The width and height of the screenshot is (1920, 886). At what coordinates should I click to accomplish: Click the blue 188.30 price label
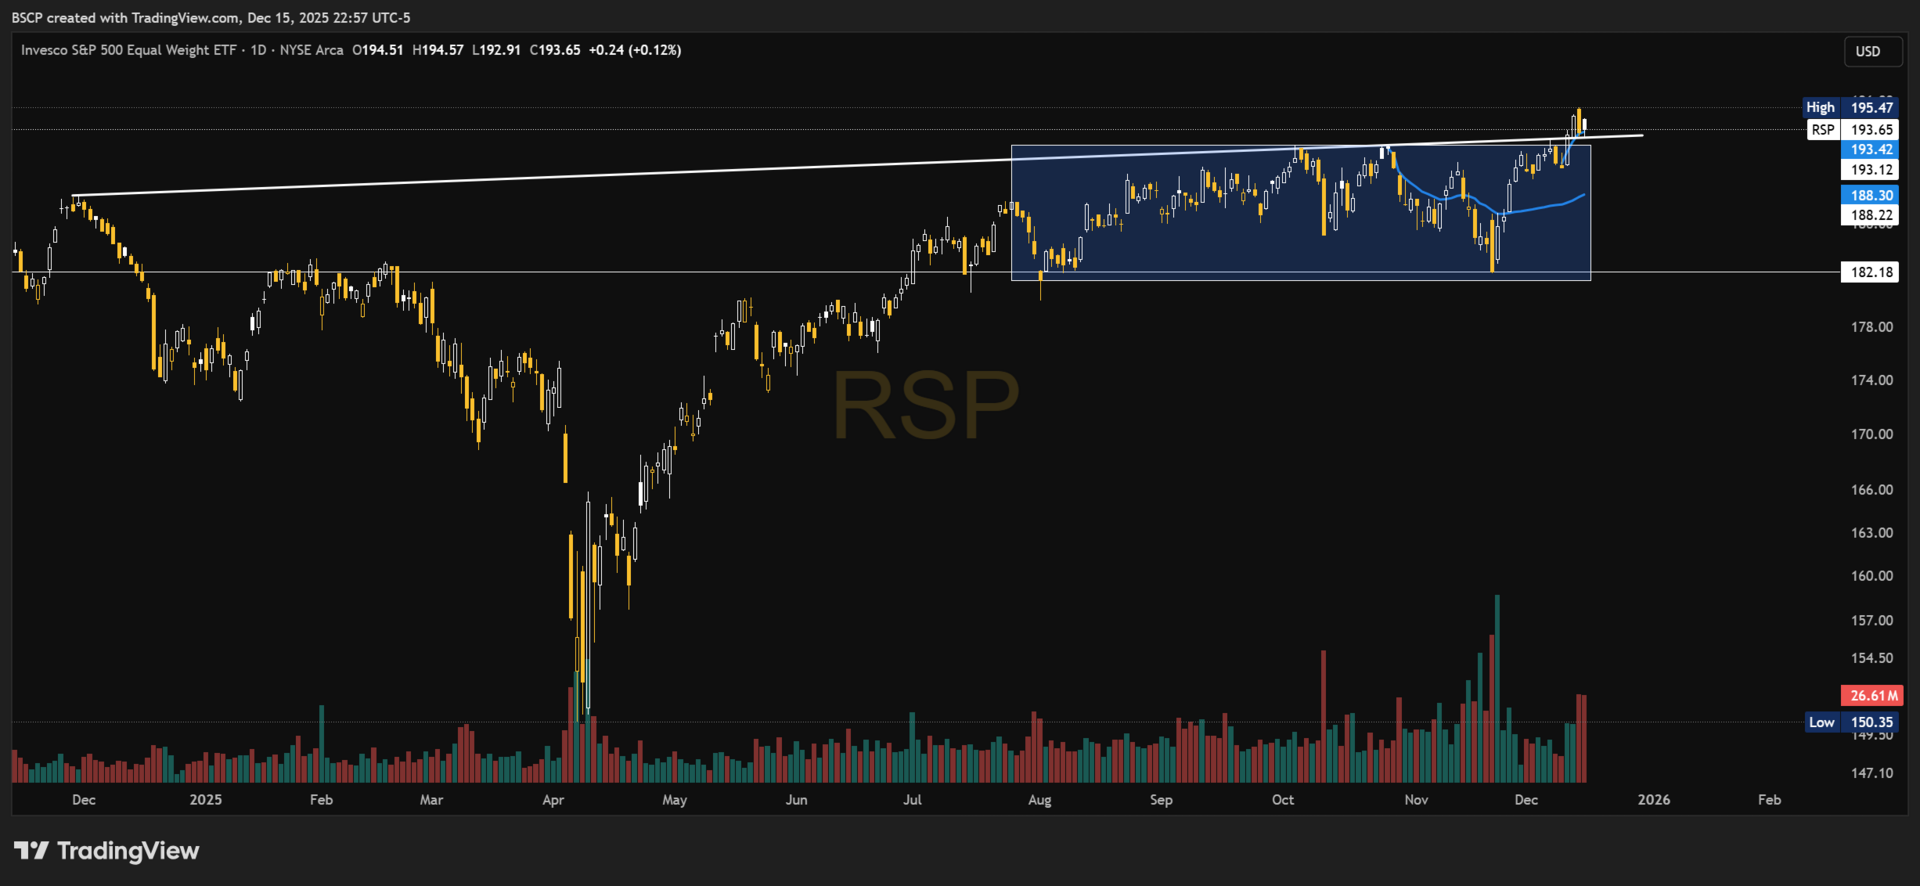pos(1869,195)
